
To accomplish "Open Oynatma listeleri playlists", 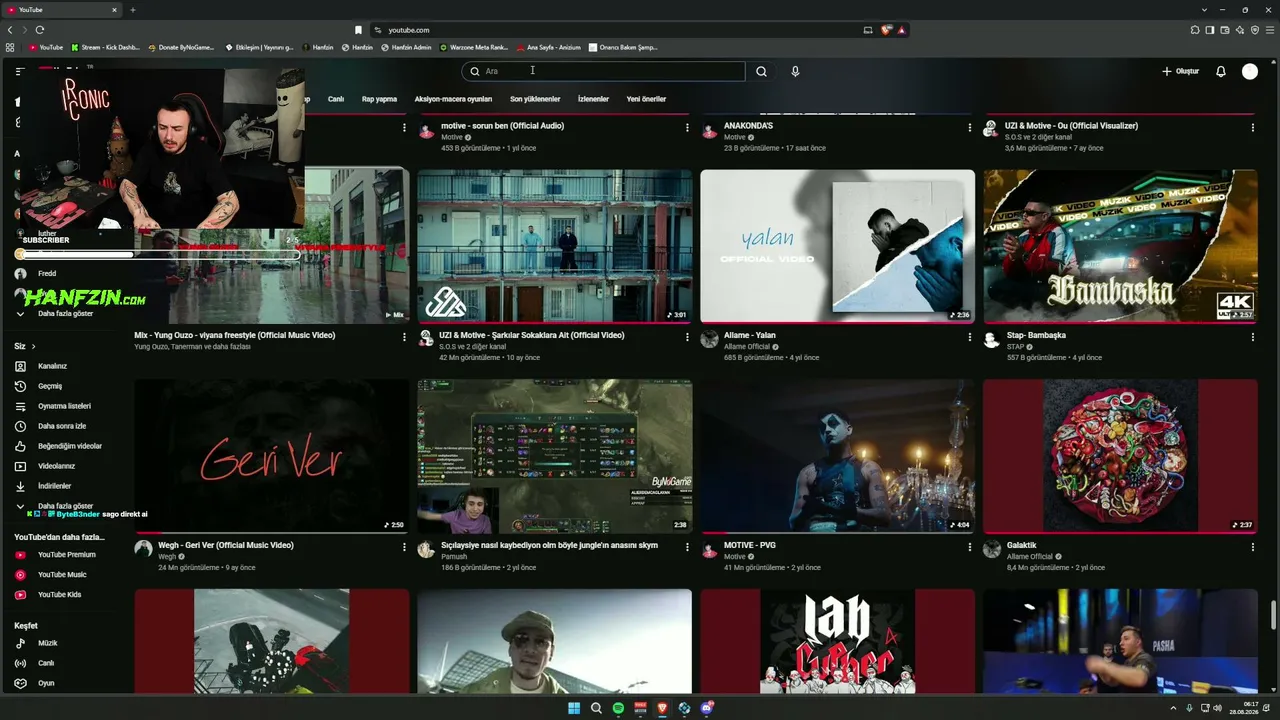I will tap(66, 406).
